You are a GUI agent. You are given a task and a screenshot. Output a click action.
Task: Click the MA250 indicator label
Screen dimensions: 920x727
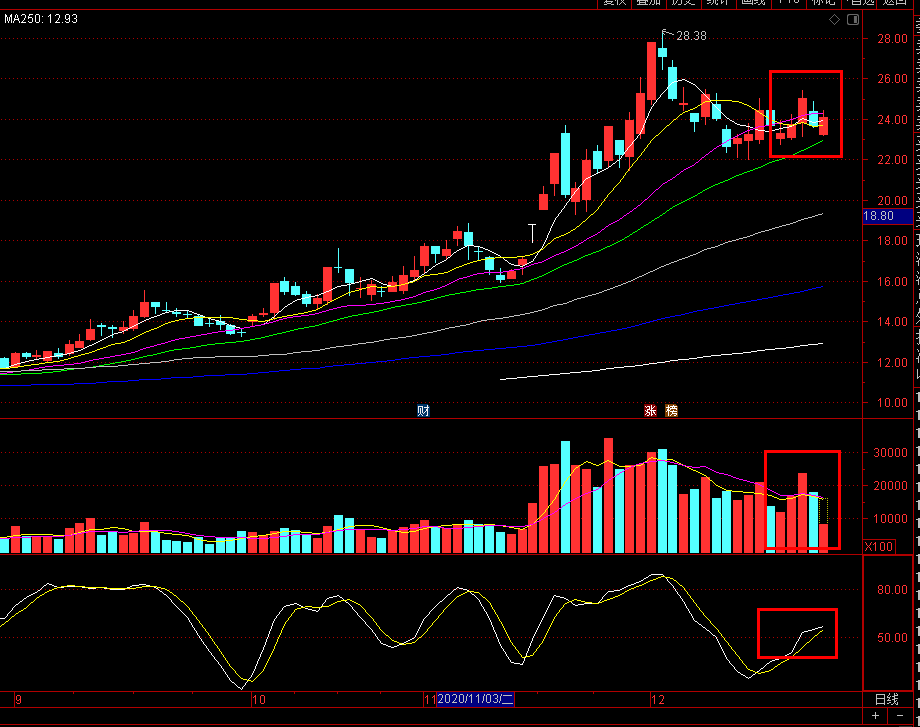(x=41, y=19)
